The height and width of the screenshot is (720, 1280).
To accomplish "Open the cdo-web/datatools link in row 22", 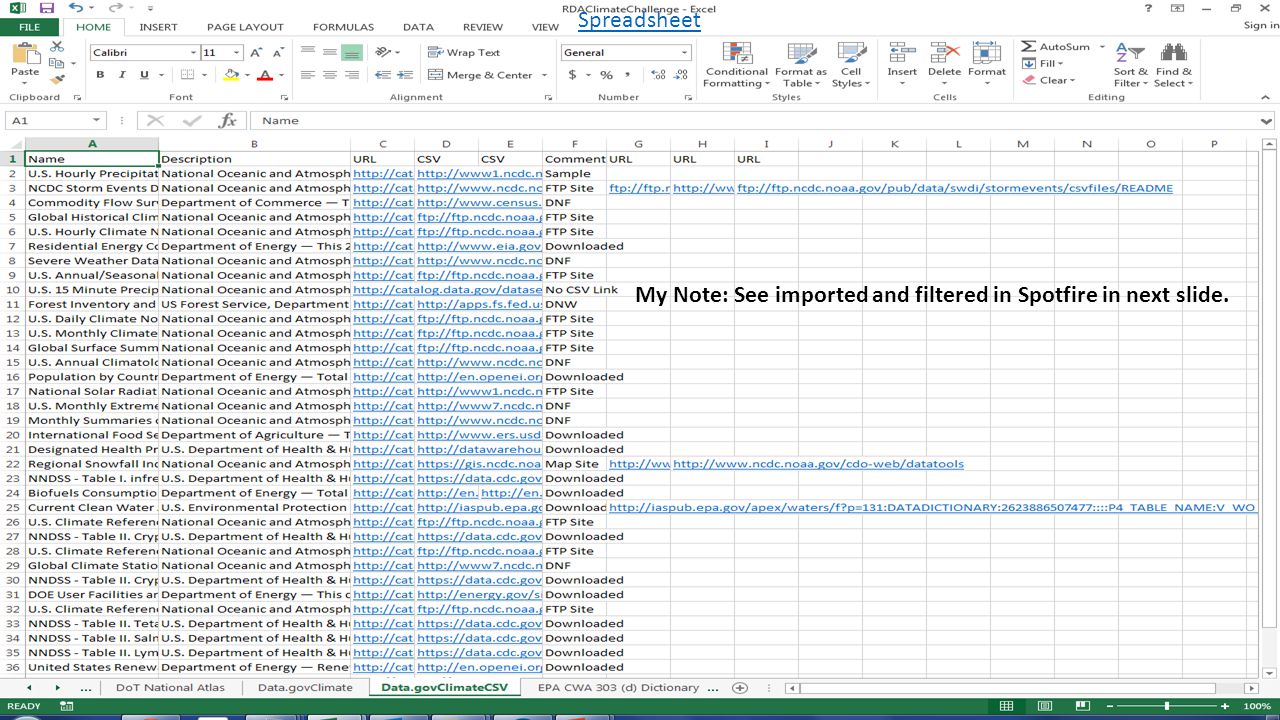I will pyautogui.click(x=818, y=464).
